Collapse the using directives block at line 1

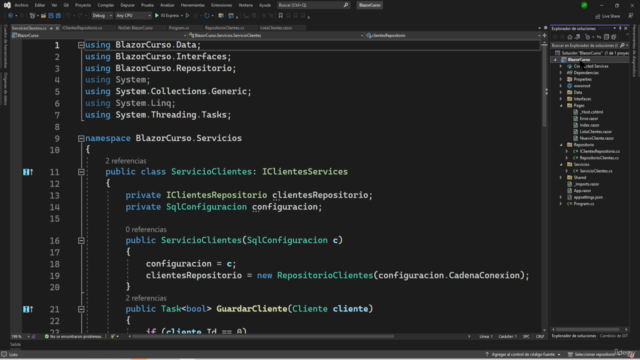click(x=81, y=45)
